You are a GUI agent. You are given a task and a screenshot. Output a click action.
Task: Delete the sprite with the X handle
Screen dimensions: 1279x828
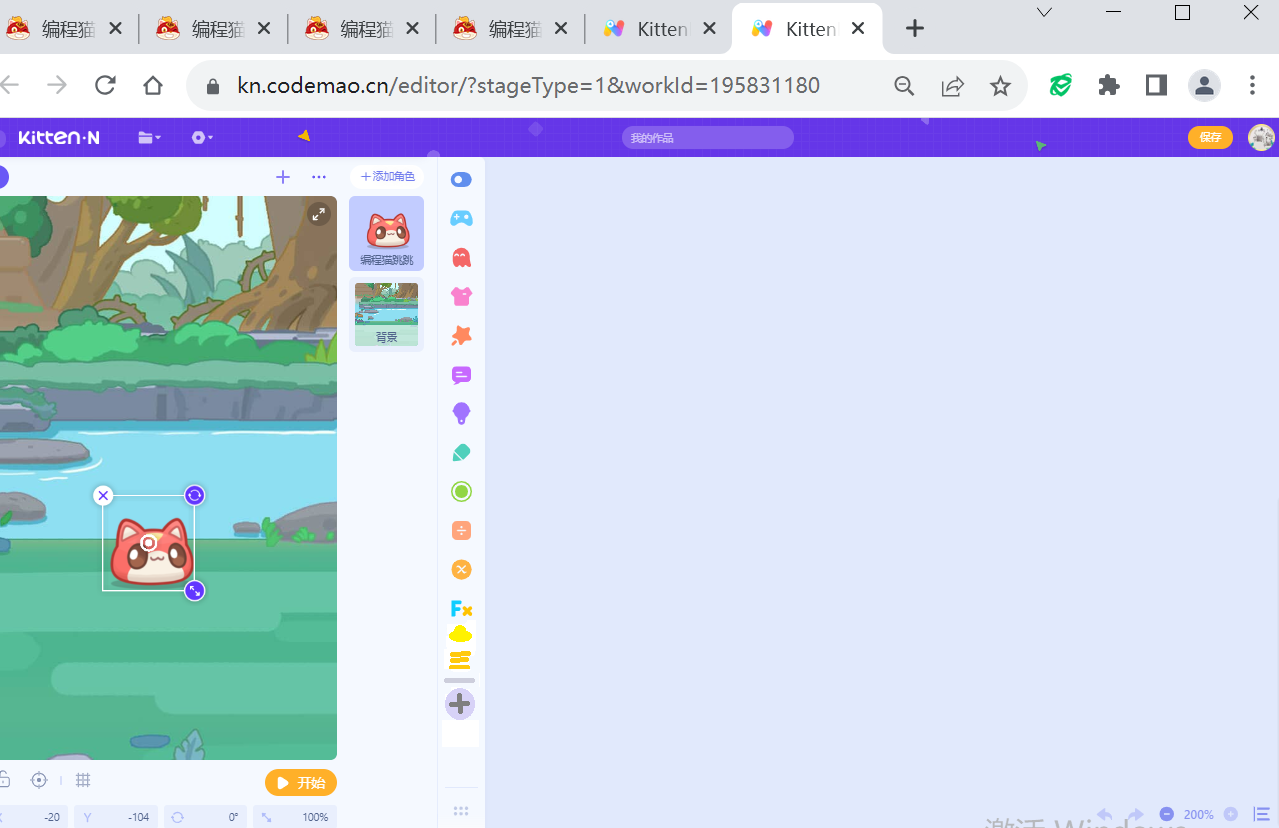[103, 495]
